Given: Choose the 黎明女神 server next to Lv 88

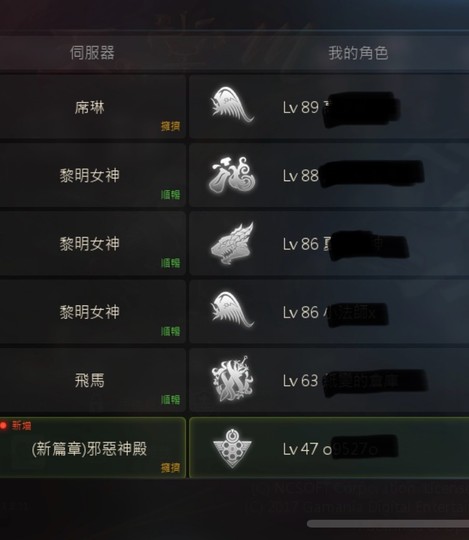Looking at the screenshot, I should coord(92,175).
